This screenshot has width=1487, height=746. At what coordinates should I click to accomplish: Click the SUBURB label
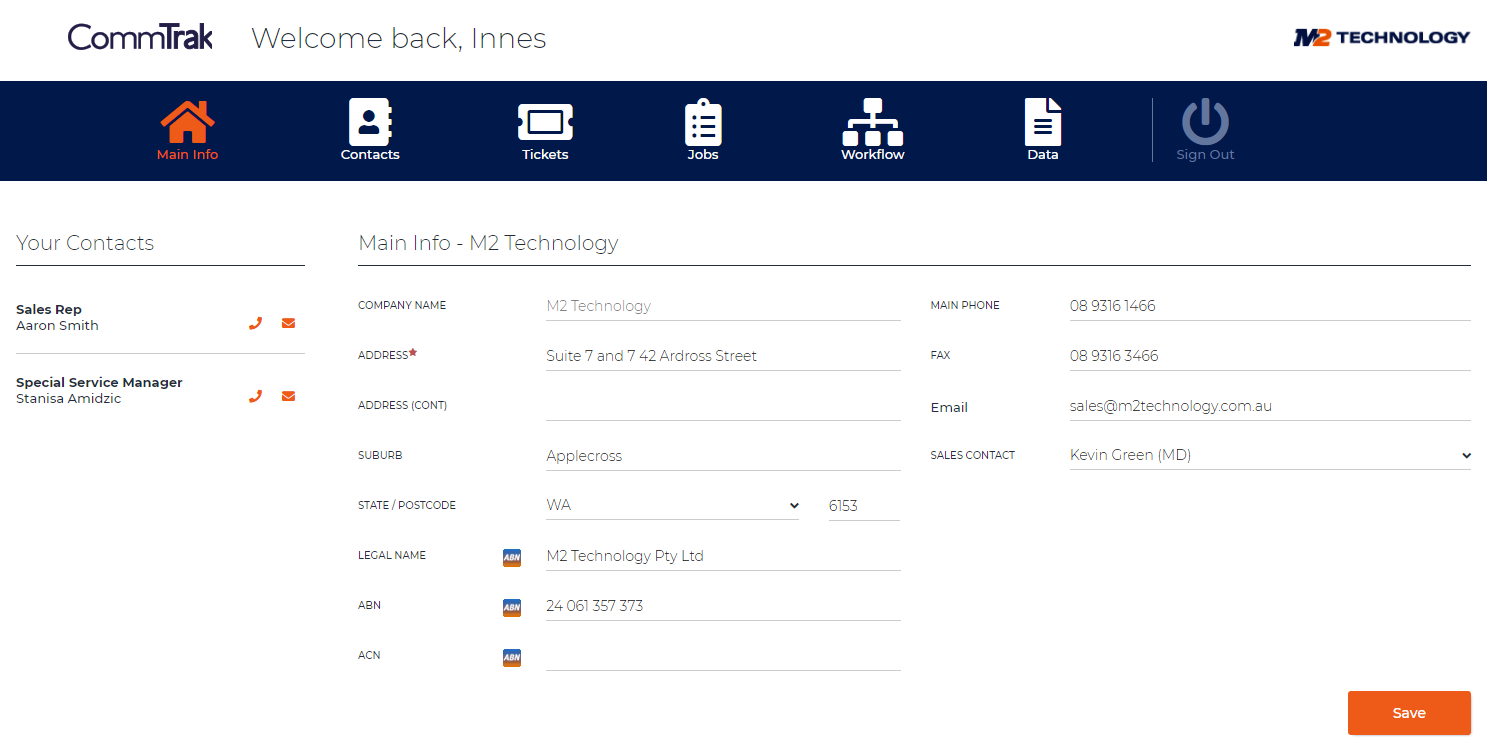click(380, 455)
